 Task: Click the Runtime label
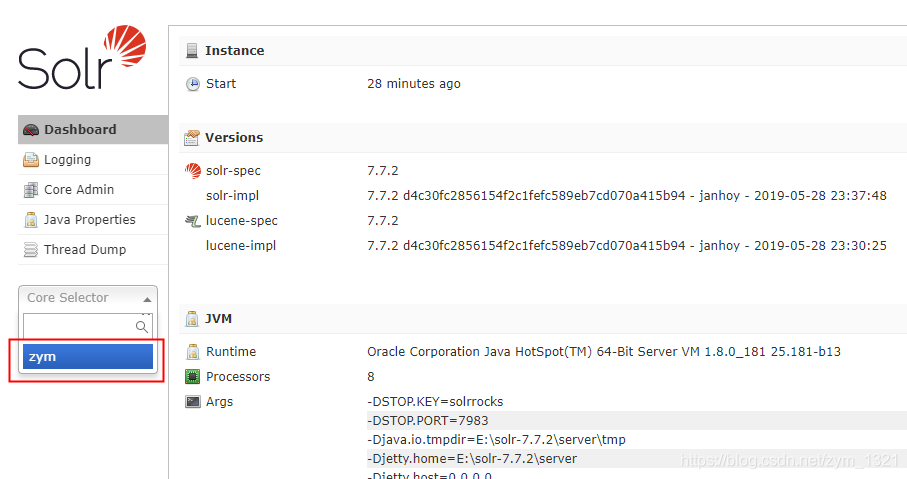point(231,352)
